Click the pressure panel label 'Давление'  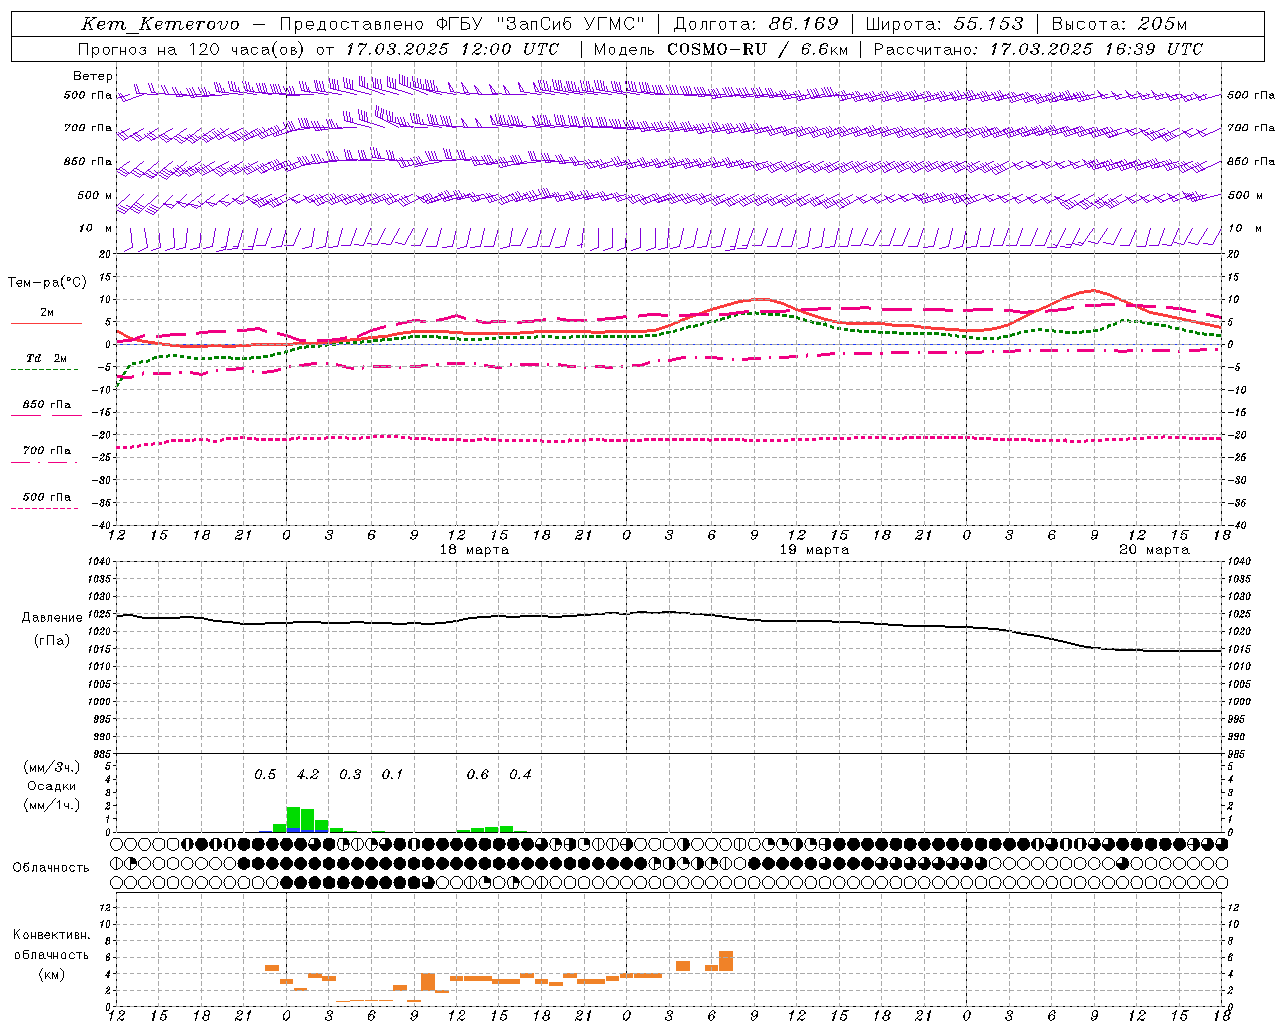52,618
